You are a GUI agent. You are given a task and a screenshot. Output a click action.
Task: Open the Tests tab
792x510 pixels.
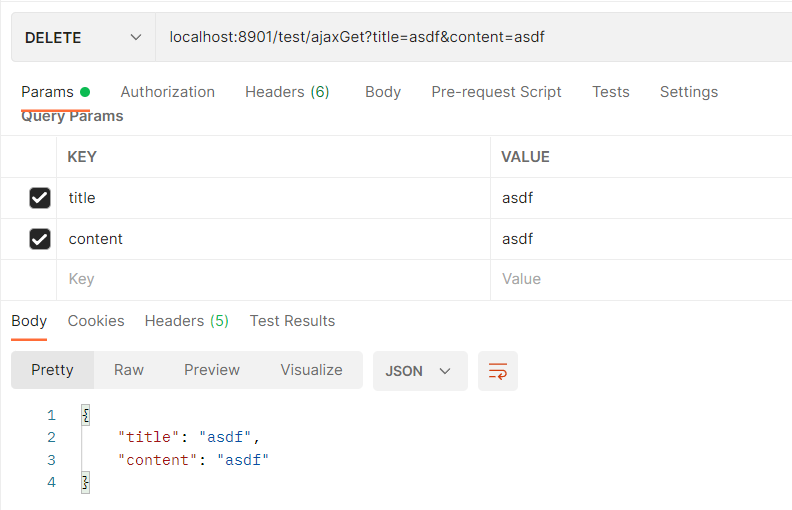(611, 92)
